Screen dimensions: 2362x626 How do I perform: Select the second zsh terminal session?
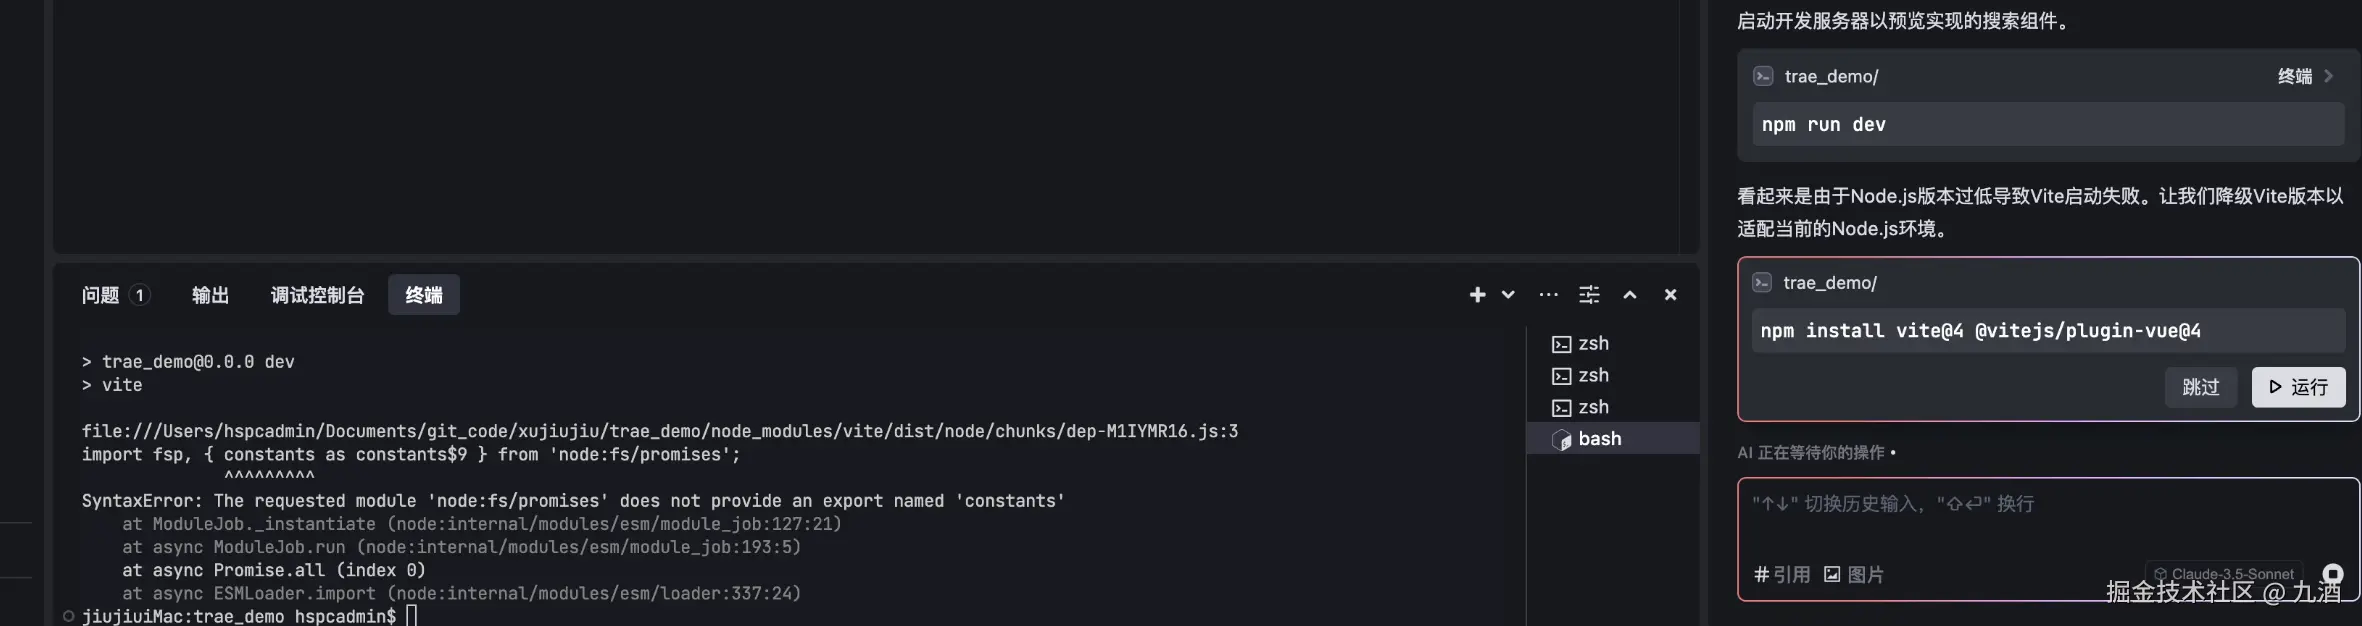click(1581, 376)
